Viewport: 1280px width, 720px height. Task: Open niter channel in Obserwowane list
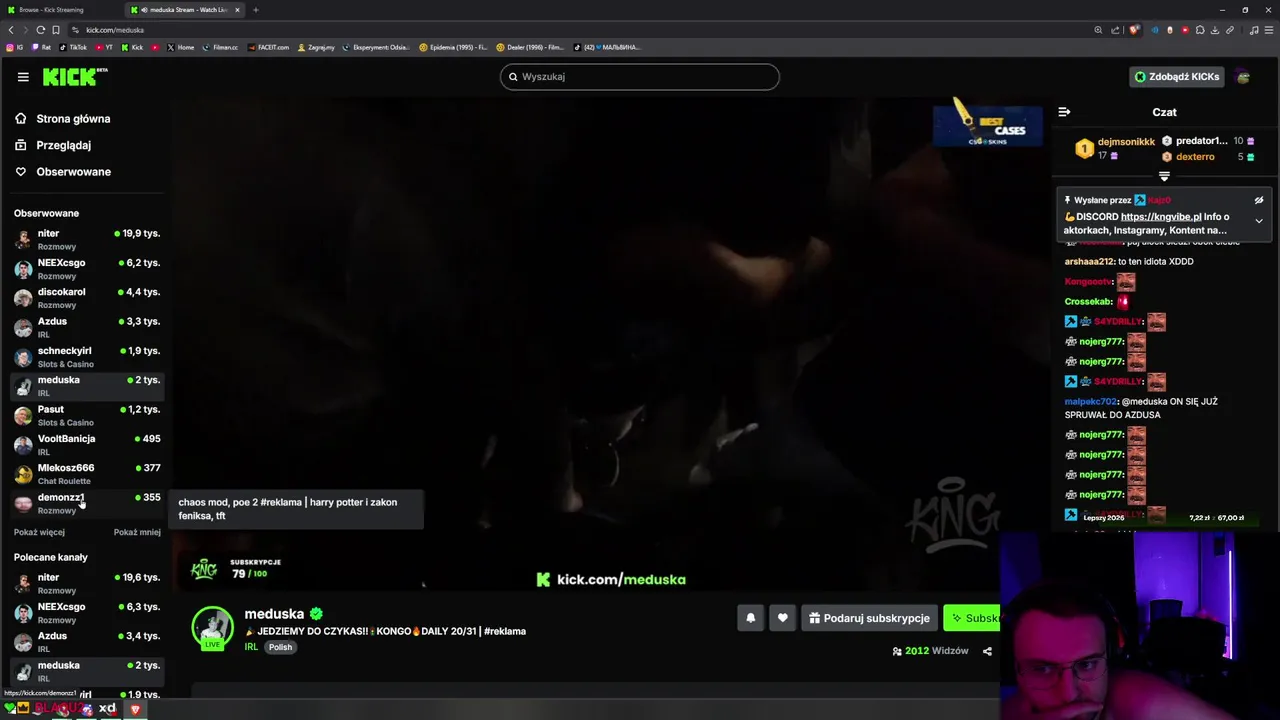pyautogui.click(x=86, y=239)
